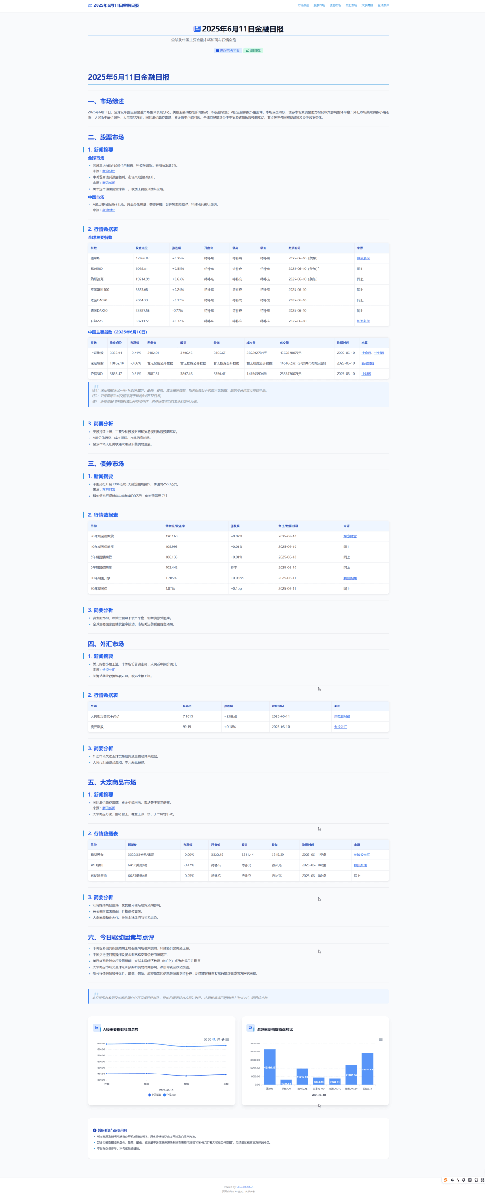This screenshot has width=485, height=1200.
Task: Click the '一、市场综述' section heading
Action: (105, 101)
